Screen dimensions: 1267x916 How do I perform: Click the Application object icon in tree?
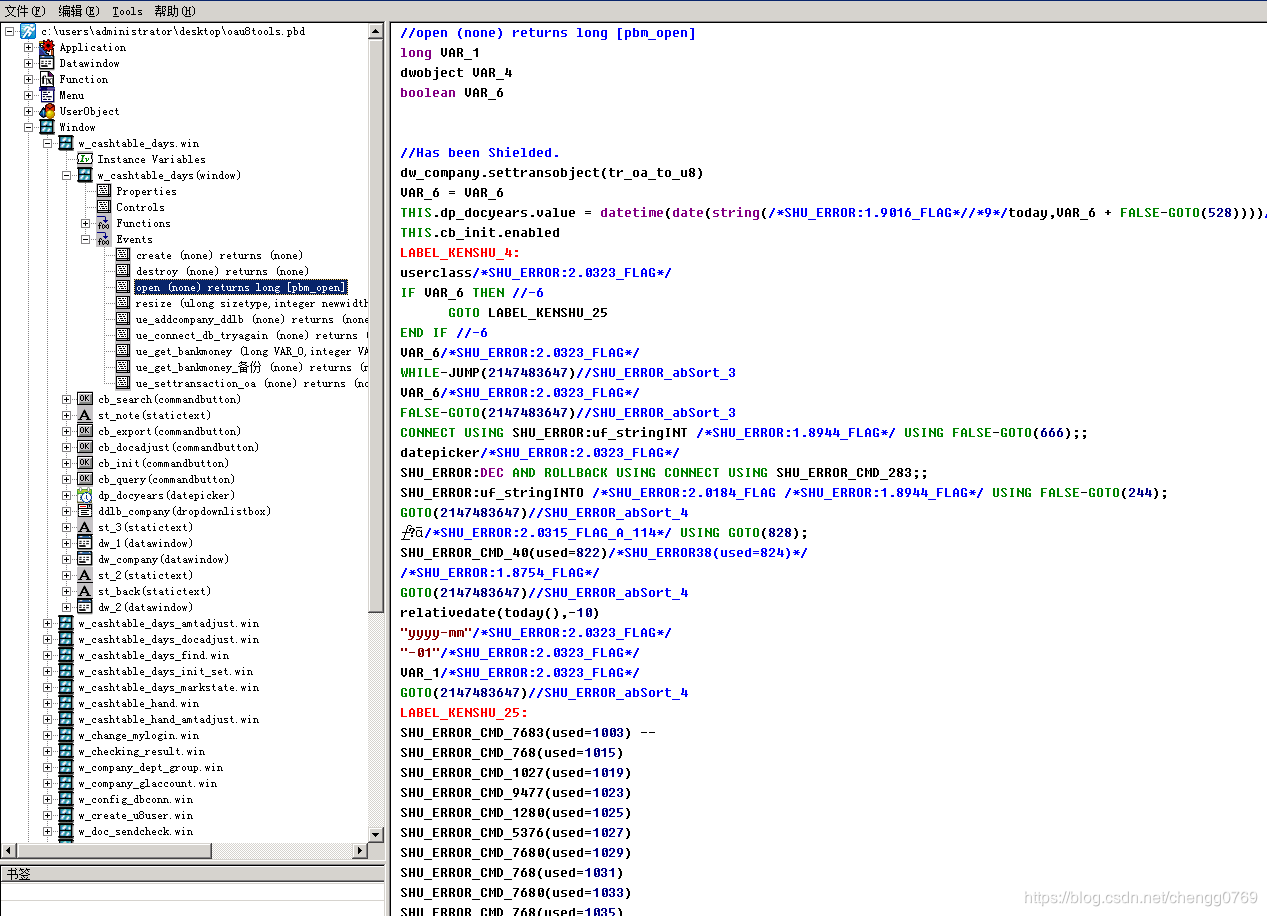coord(47,47)
